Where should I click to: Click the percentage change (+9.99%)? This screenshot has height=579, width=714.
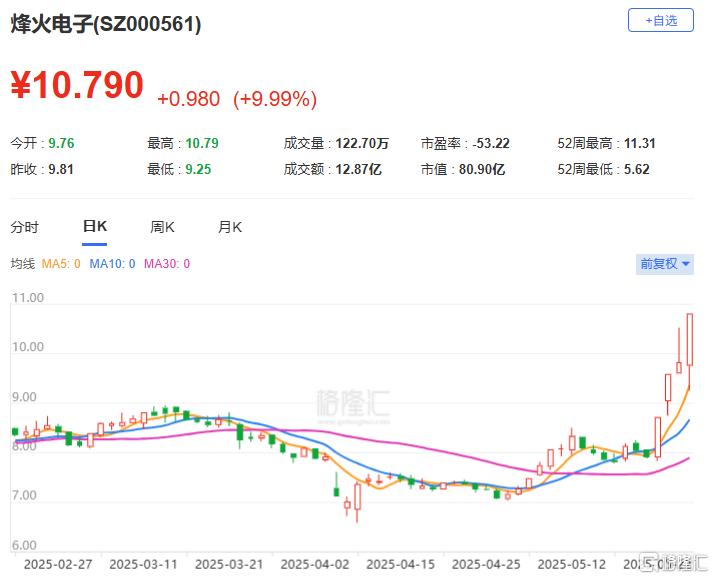pyautogui.click(x=275, y=99)
